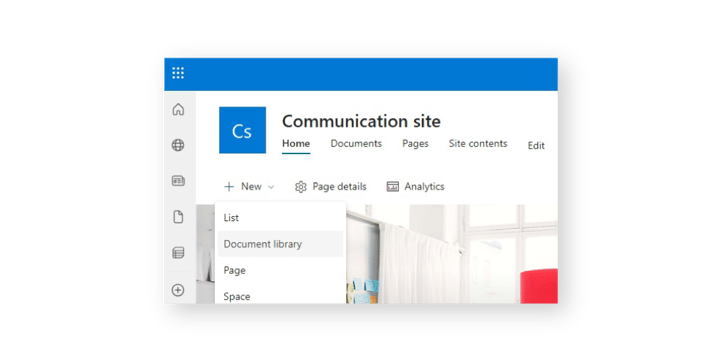The image size is (722, 361).
Task: Open Site contents in navigation
Action: [x=478, y=144]
